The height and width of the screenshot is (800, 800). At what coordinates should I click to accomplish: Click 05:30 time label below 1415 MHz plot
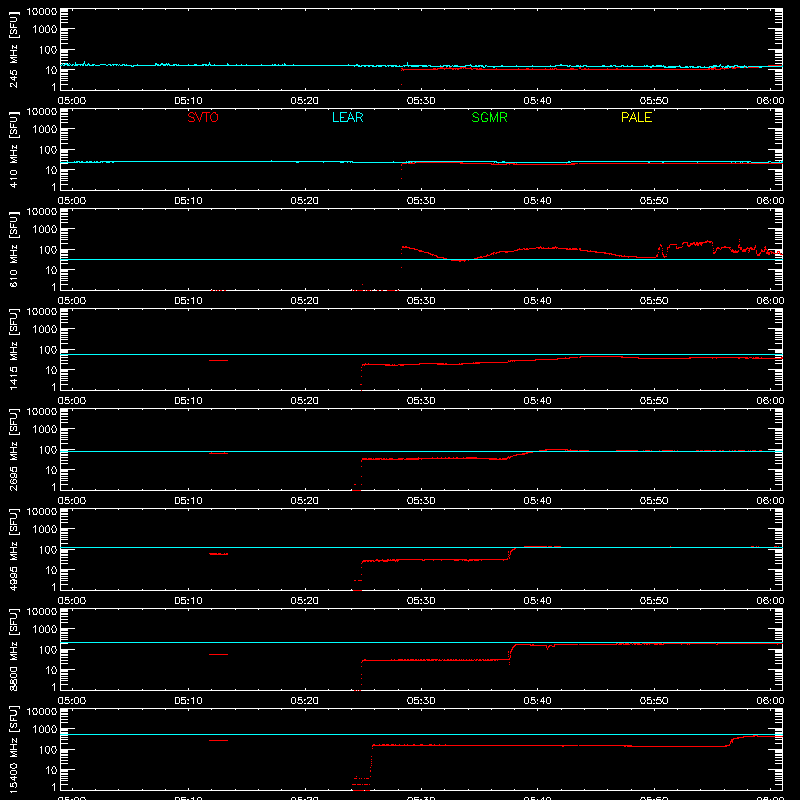421,401
